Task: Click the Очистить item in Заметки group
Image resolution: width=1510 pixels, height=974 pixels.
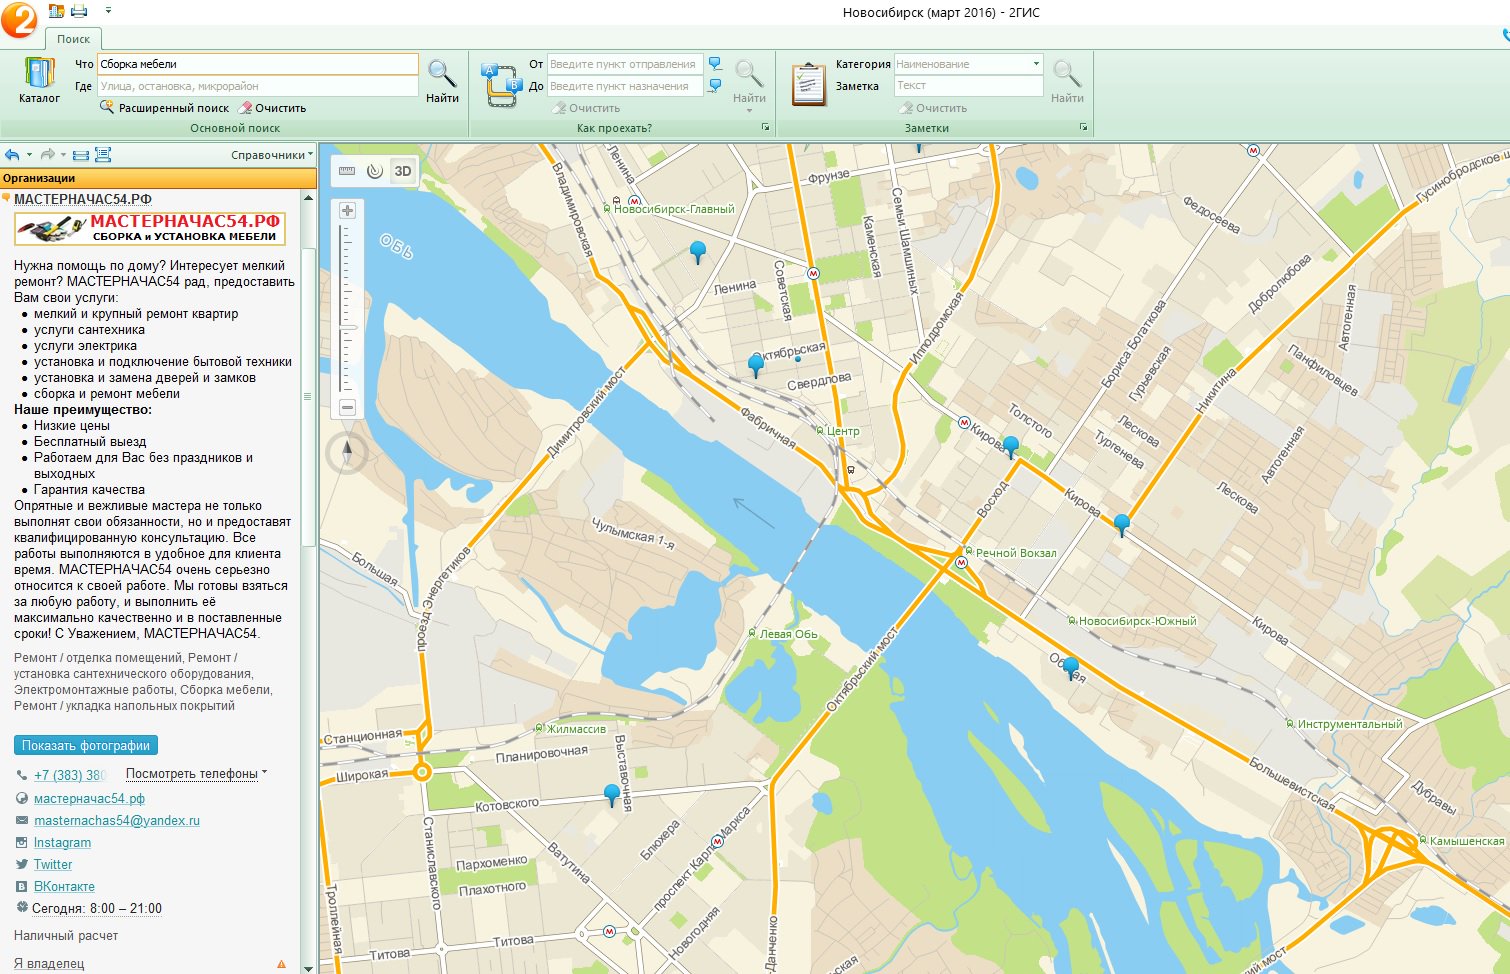Action: click(932, 108)
